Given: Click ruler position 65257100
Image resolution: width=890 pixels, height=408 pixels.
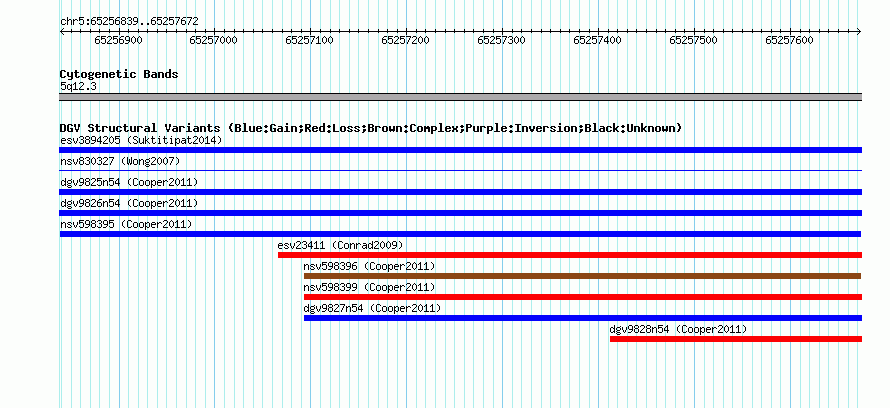Looking at the screenshot, I should [x=310, y=40].
